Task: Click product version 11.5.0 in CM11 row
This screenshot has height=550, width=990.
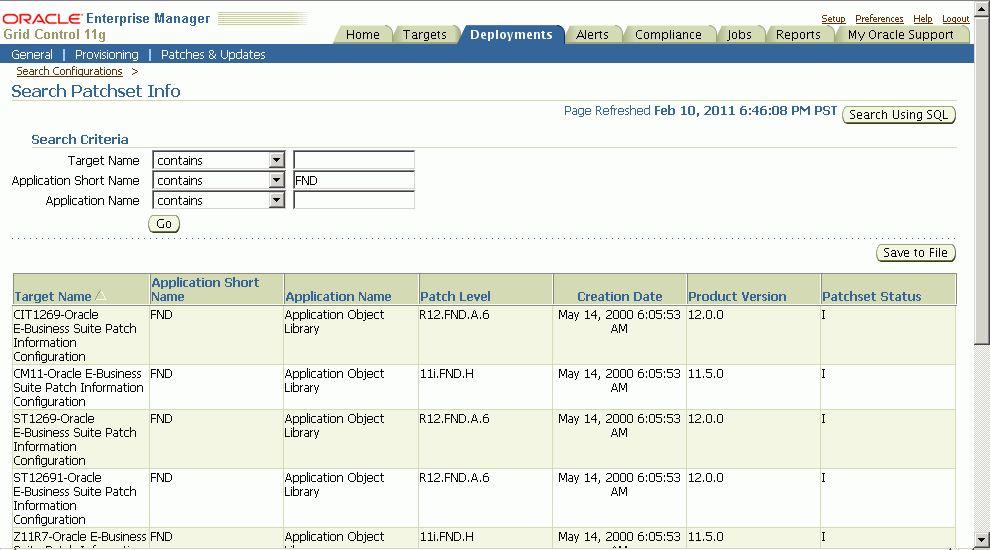Action: [x=705, y=374]
